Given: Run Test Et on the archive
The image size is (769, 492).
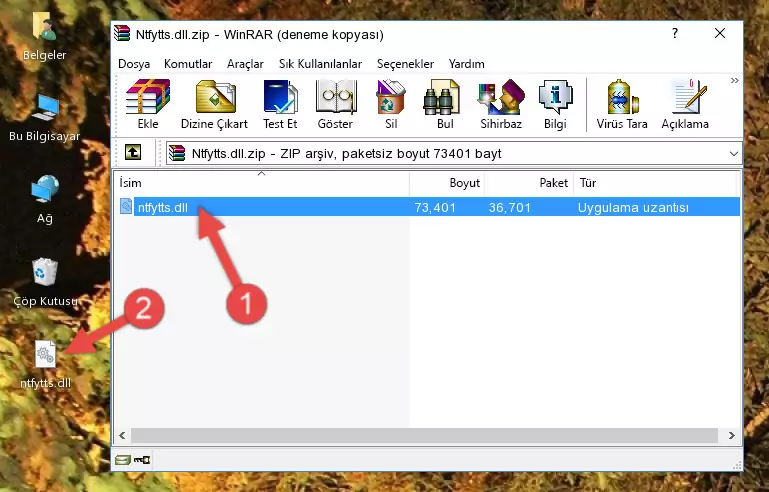Looking at the screenshot, I should pos(280,104).
